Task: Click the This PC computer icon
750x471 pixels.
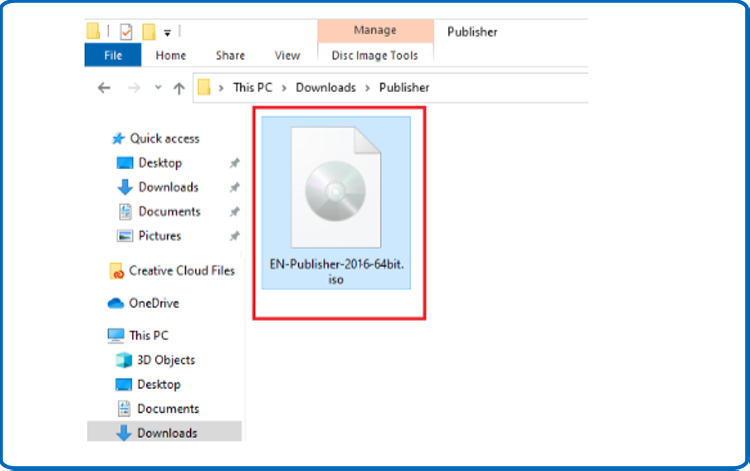Action: point(116,336)
